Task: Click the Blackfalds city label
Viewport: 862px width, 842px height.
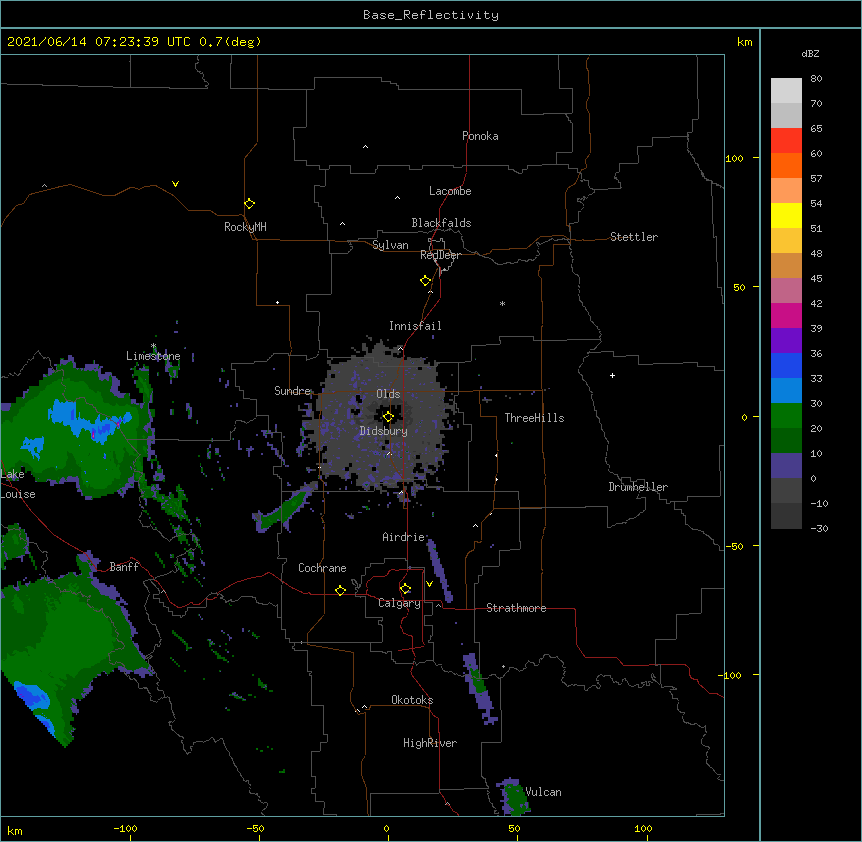Action: click(441, 223)
